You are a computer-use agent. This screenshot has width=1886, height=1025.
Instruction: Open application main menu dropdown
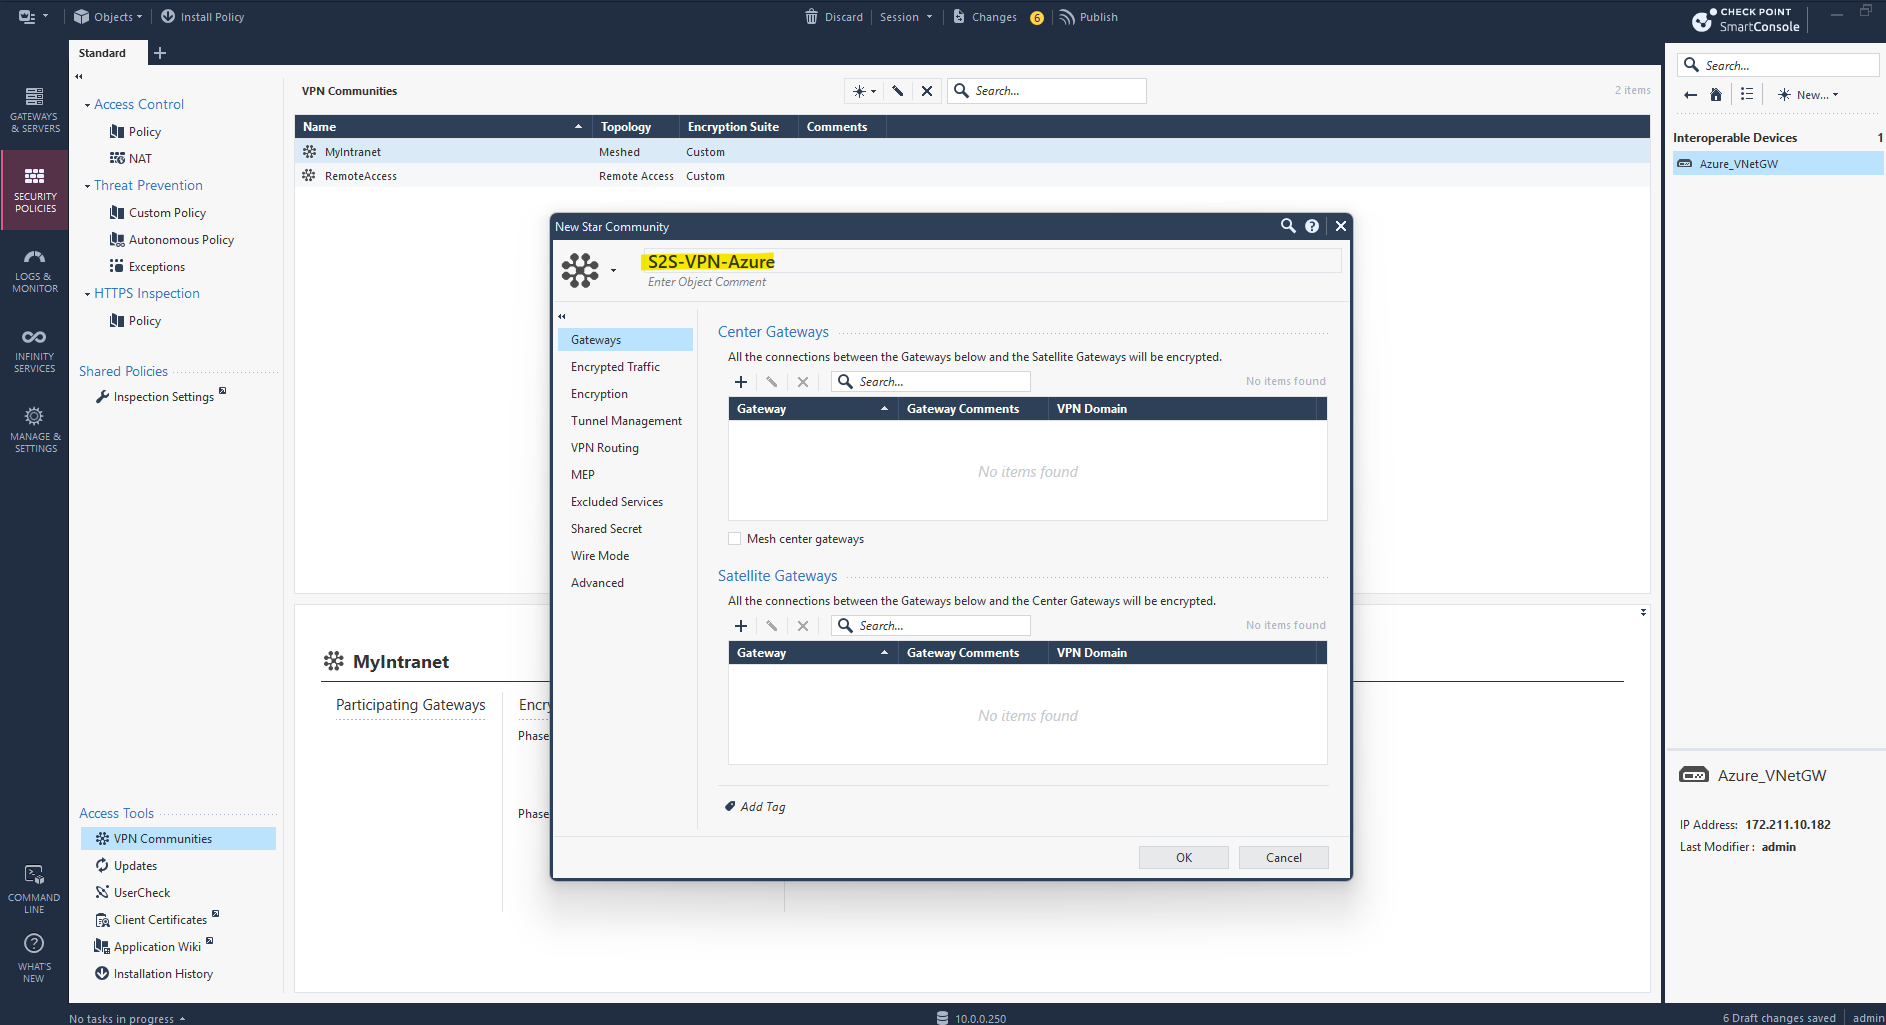(33, 17)
